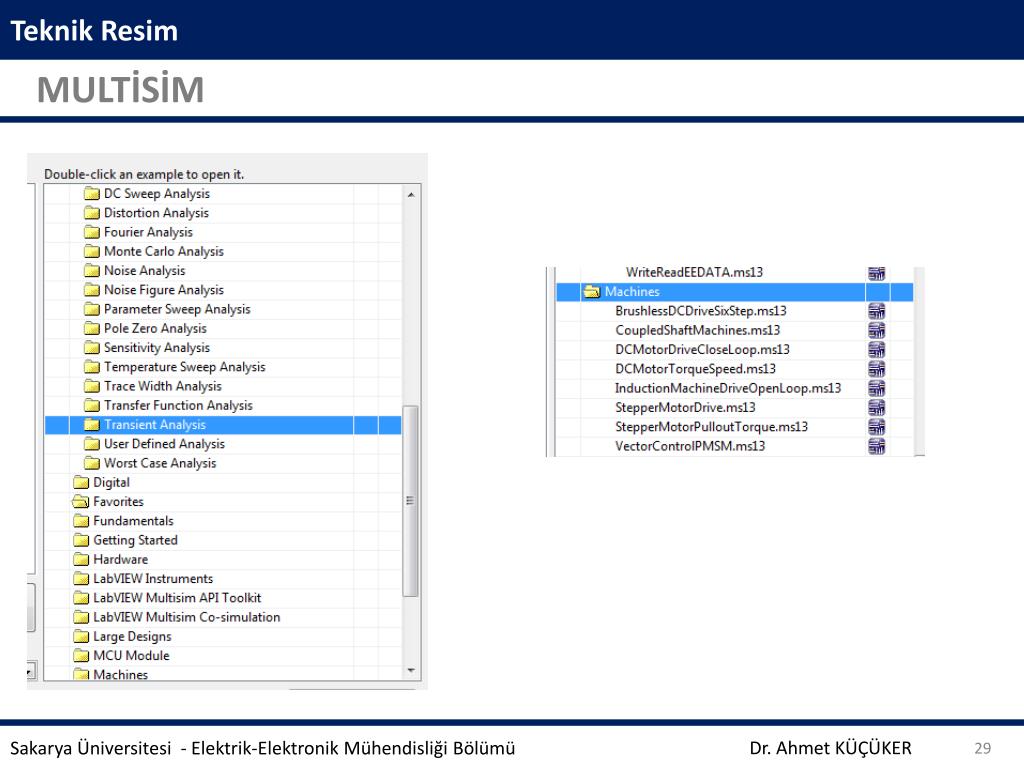Select Trace Width Analysis folder
Image resolution: width=1024 pixels, height=768 pixels.
pyautogui.click(x=163, y=386)
